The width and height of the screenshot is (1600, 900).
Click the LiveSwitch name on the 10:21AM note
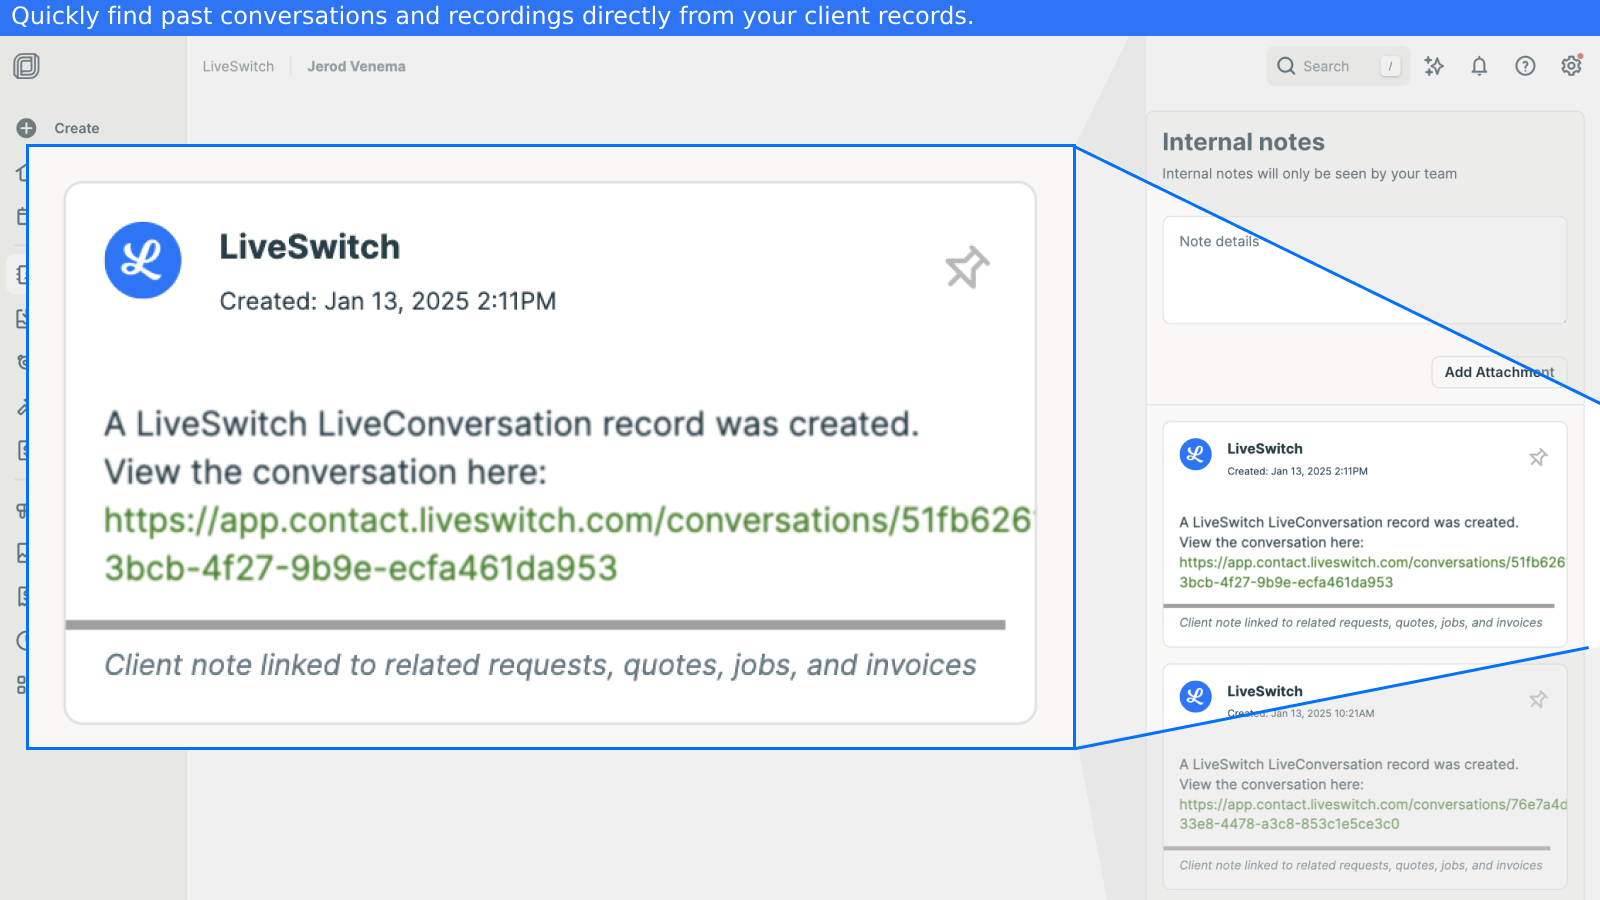coord(1265,691)
